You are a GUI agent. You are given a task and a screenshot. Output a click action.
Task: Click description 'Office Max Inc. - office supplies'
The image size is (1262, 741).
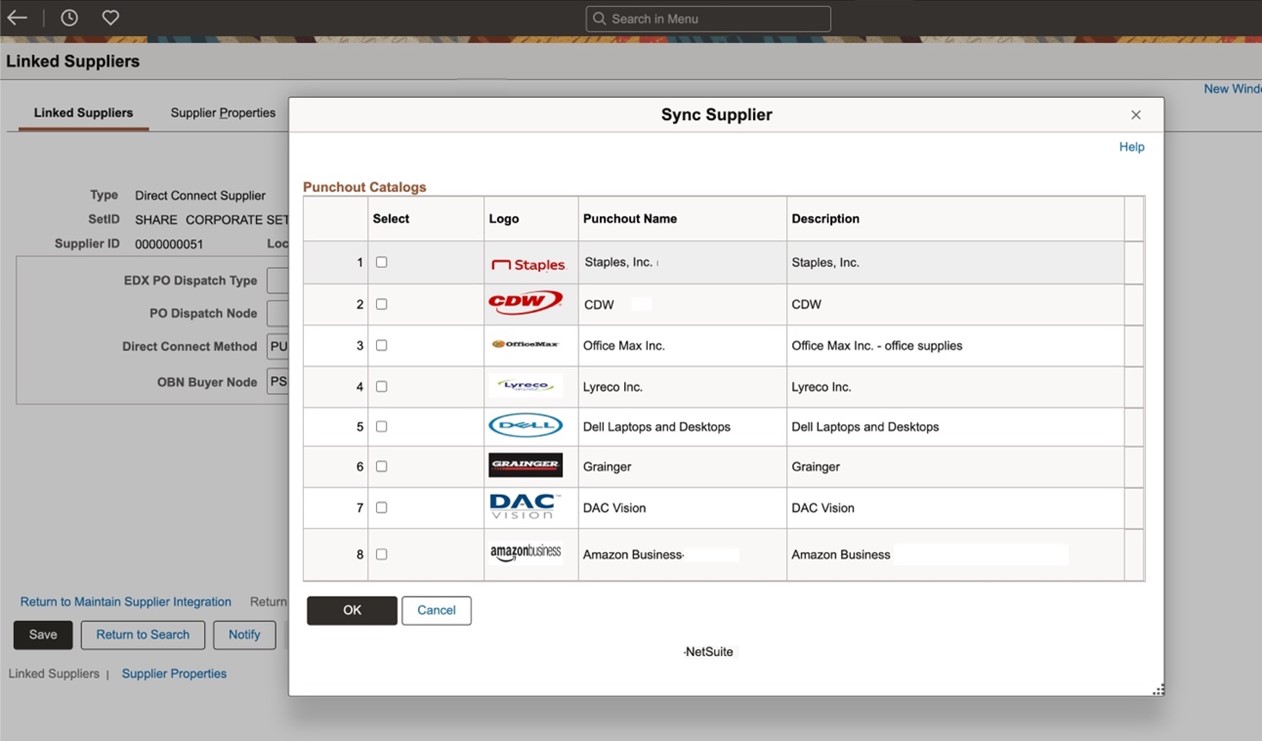877,346
